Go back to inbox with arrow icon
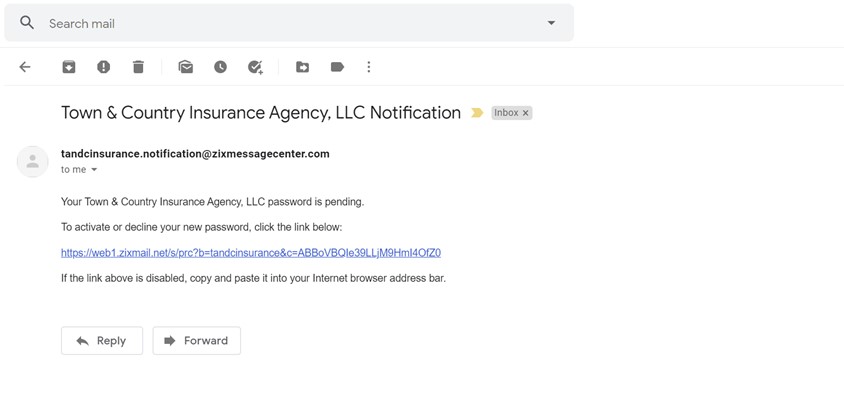844x396 pixels. point(25,67)
